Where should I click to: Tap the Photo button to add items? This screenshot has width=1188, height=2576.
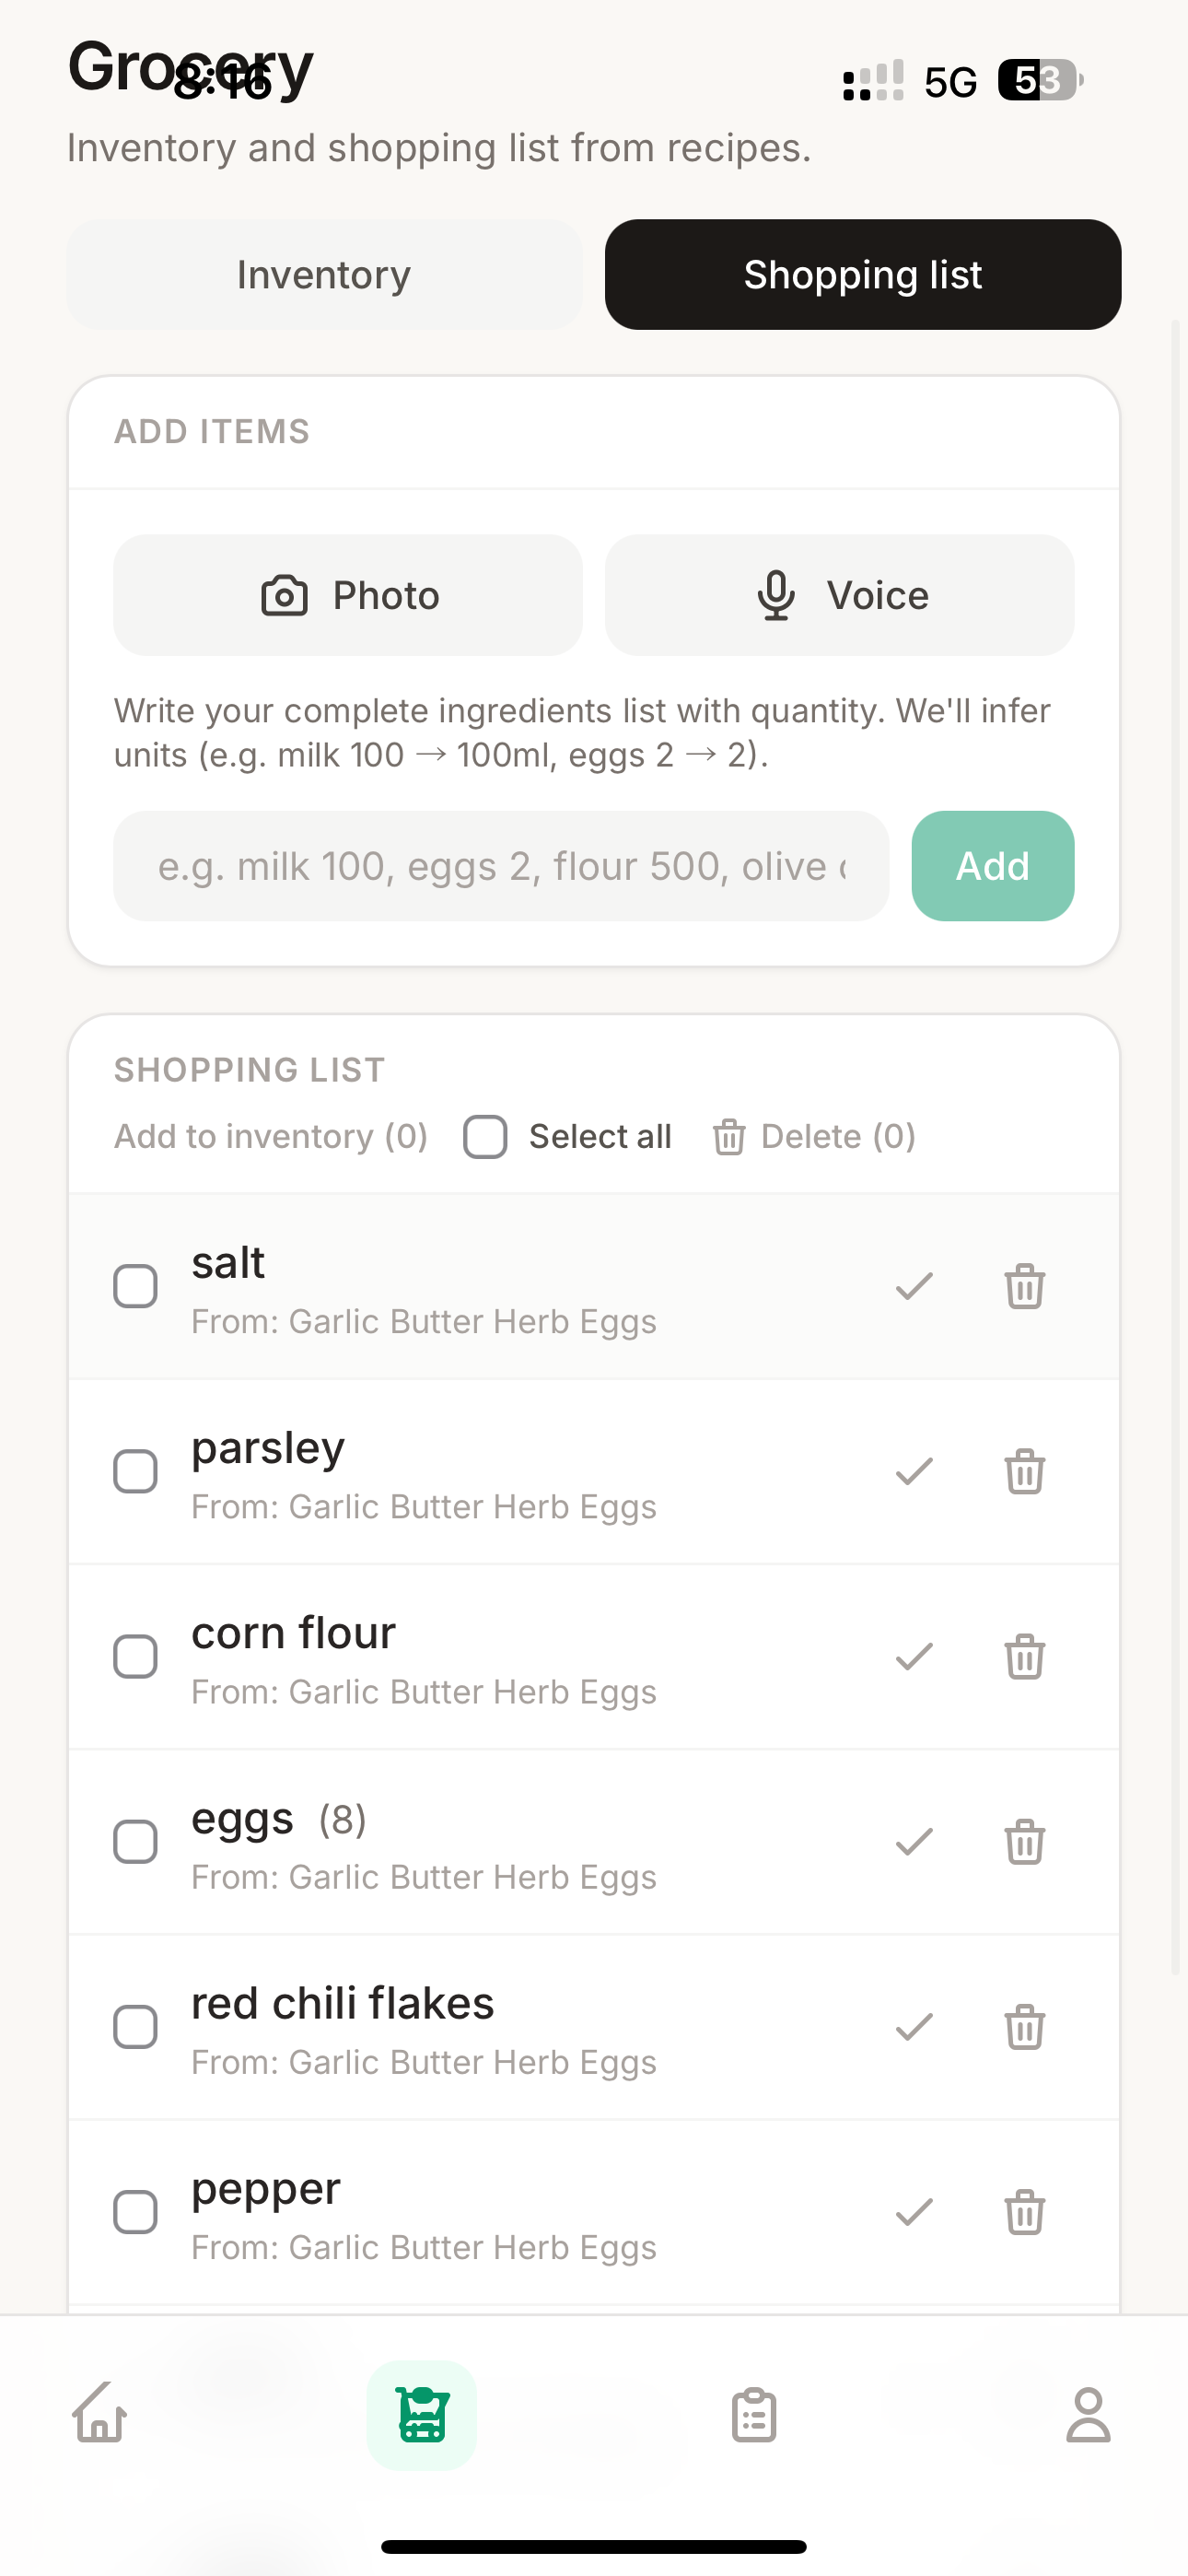point(348,595)
